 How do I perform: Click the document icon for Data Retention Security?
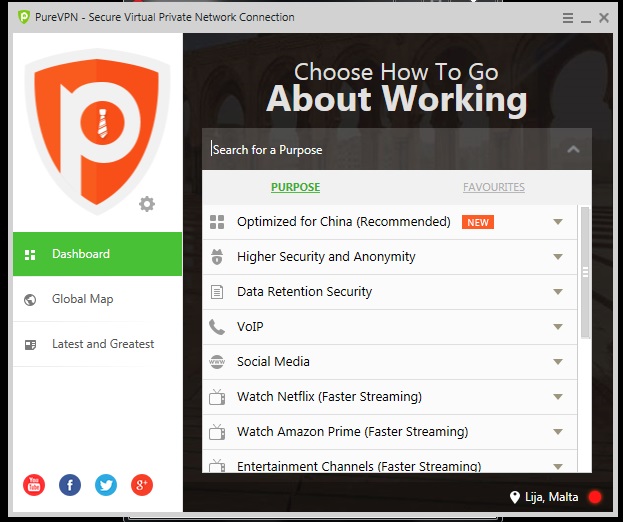click(217, 292)
